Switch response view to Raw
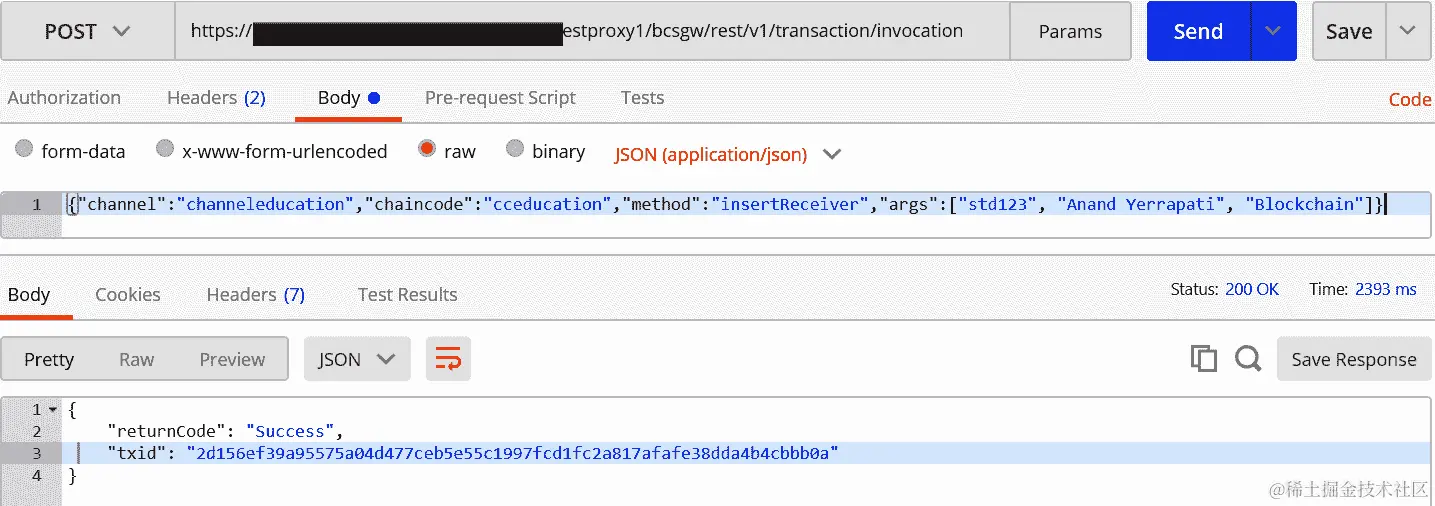The height and width of the screenshot is (506, 1435). tap(137, 359)
